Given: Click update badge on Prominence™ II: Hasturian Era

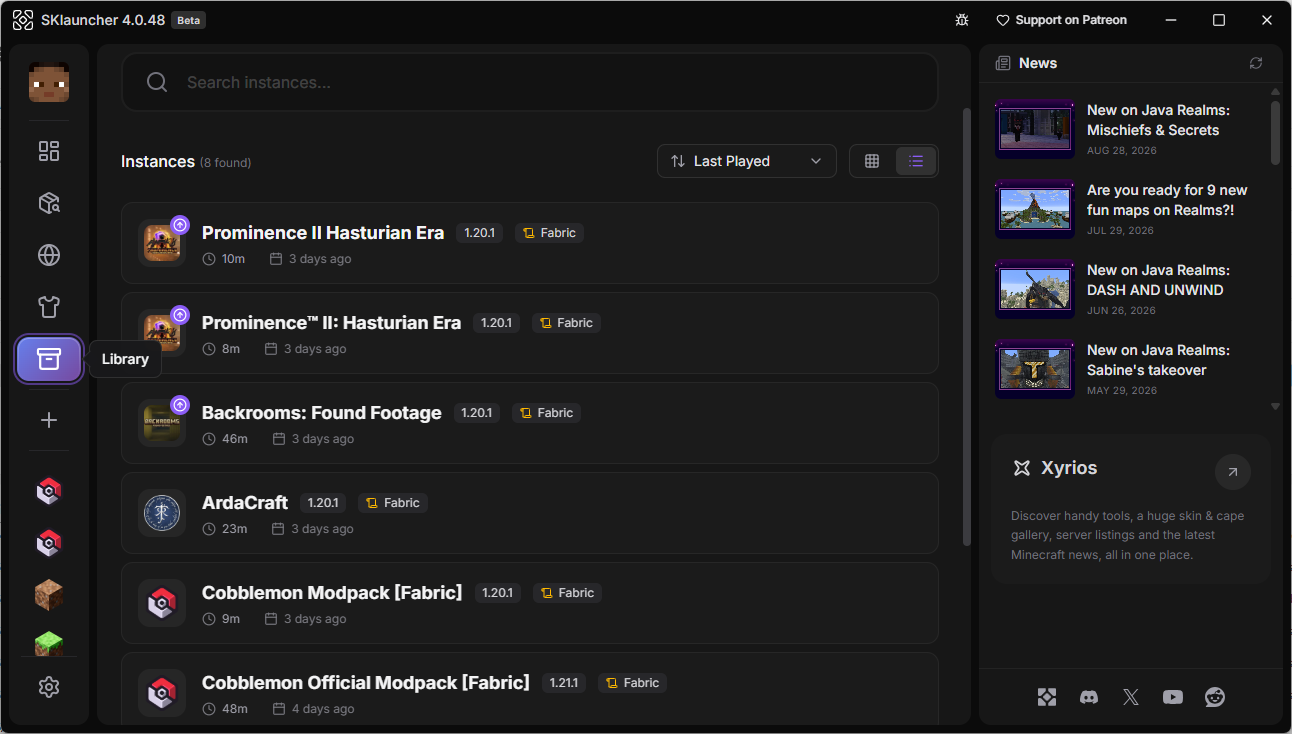Looking at the screenshot, I should pyautogui.click(x=180, y=315).
